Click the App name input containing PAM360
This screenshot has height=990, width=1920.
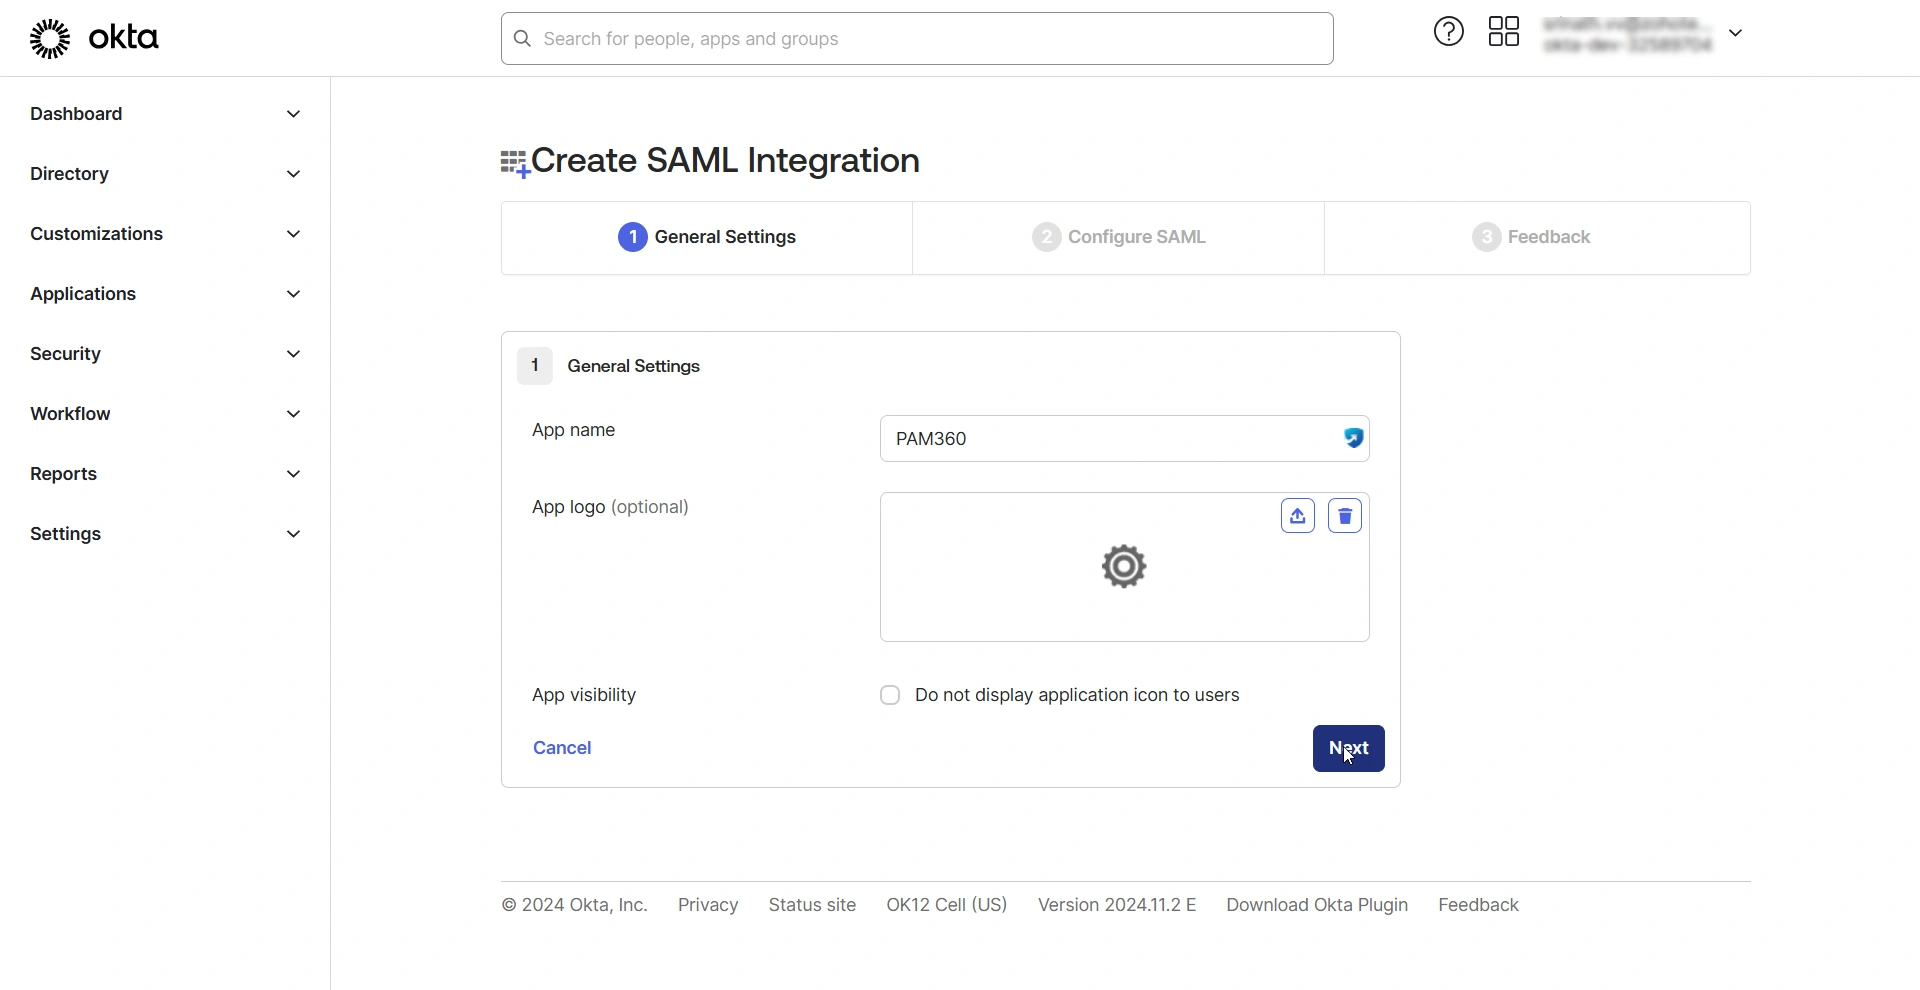coord(1100,438)
